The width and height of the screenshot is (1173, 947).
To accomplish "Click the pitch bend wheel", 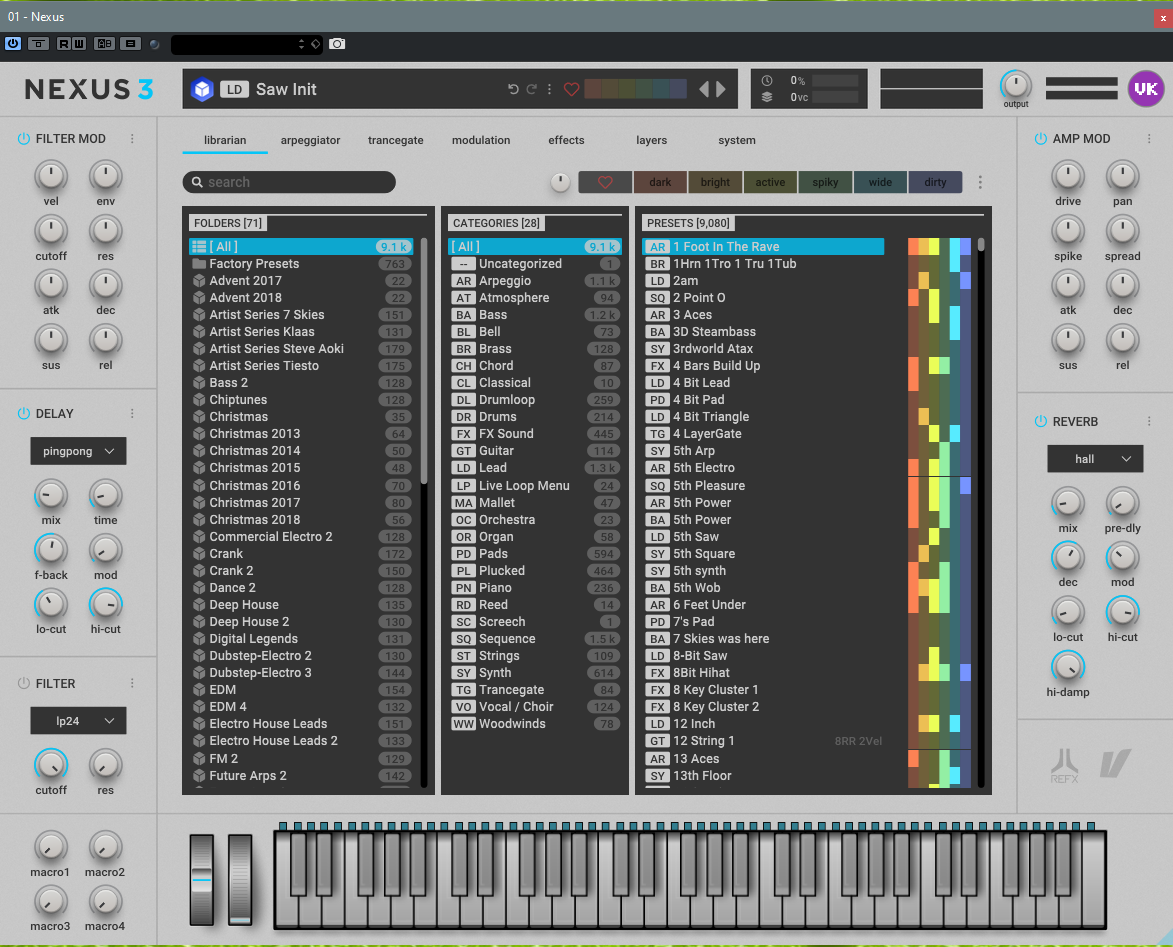I will (202, 879).
